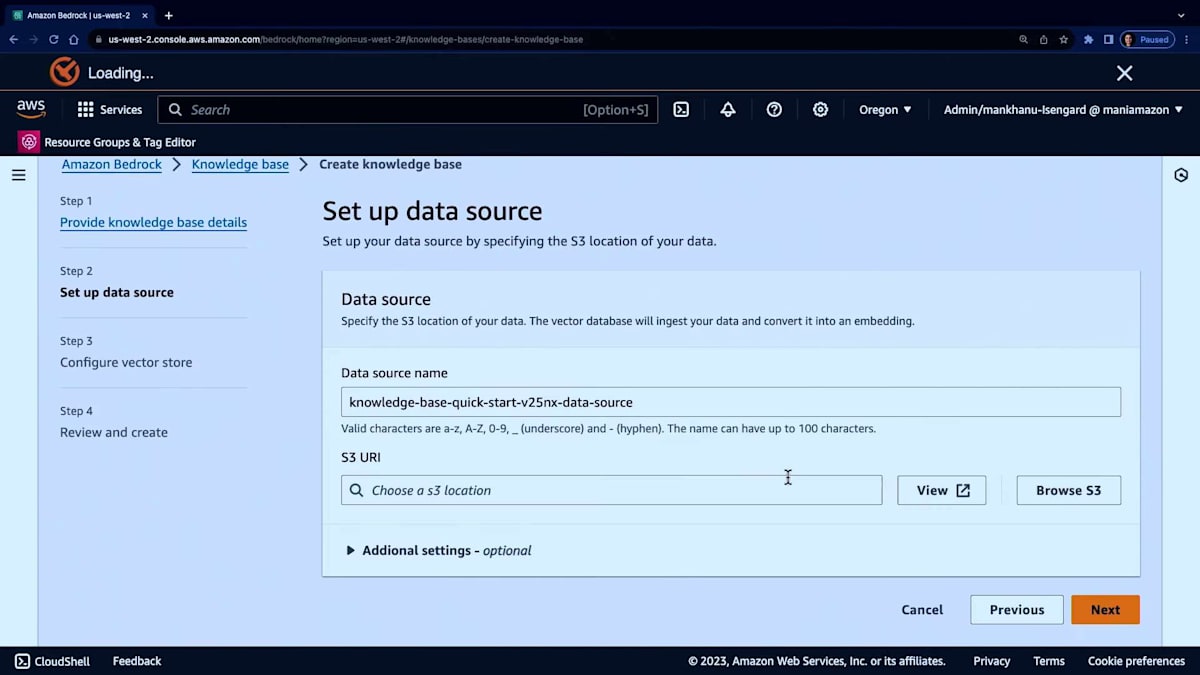Click the Review and create step text
The width and height of the screenshot is (1200, 675).
tap(114, 432)
